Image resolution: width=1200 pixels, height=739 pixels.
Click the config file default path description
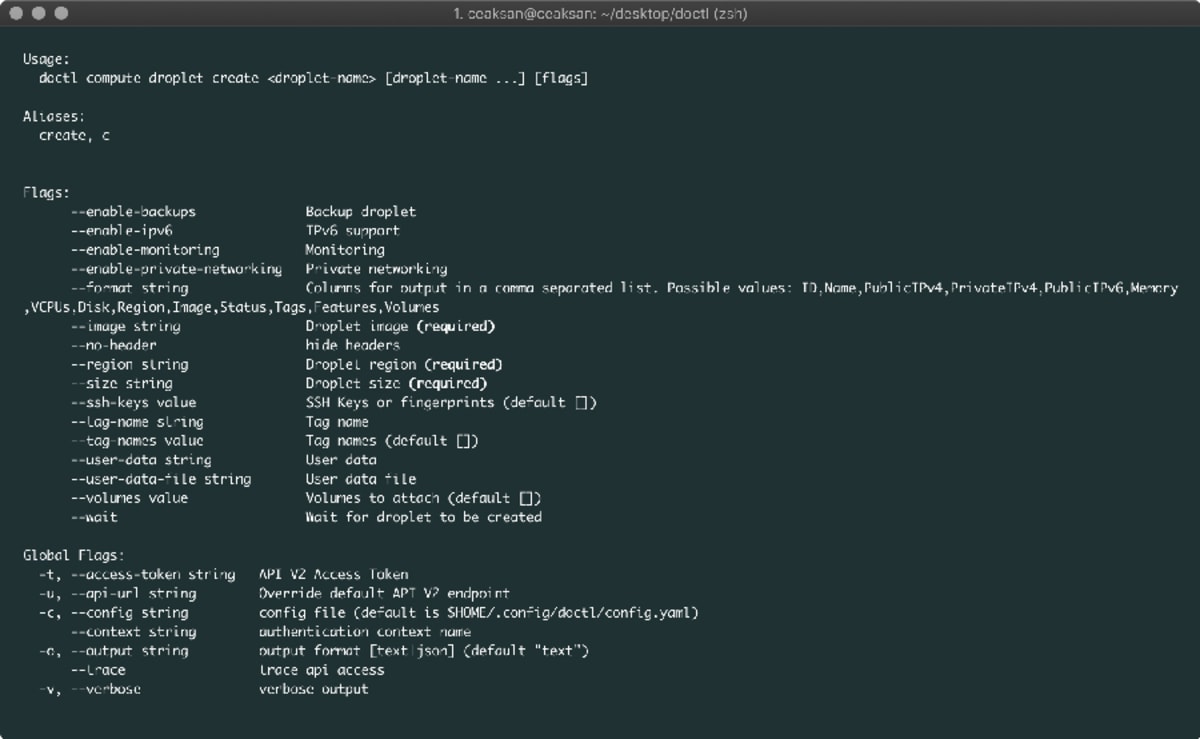pos(478,612)
